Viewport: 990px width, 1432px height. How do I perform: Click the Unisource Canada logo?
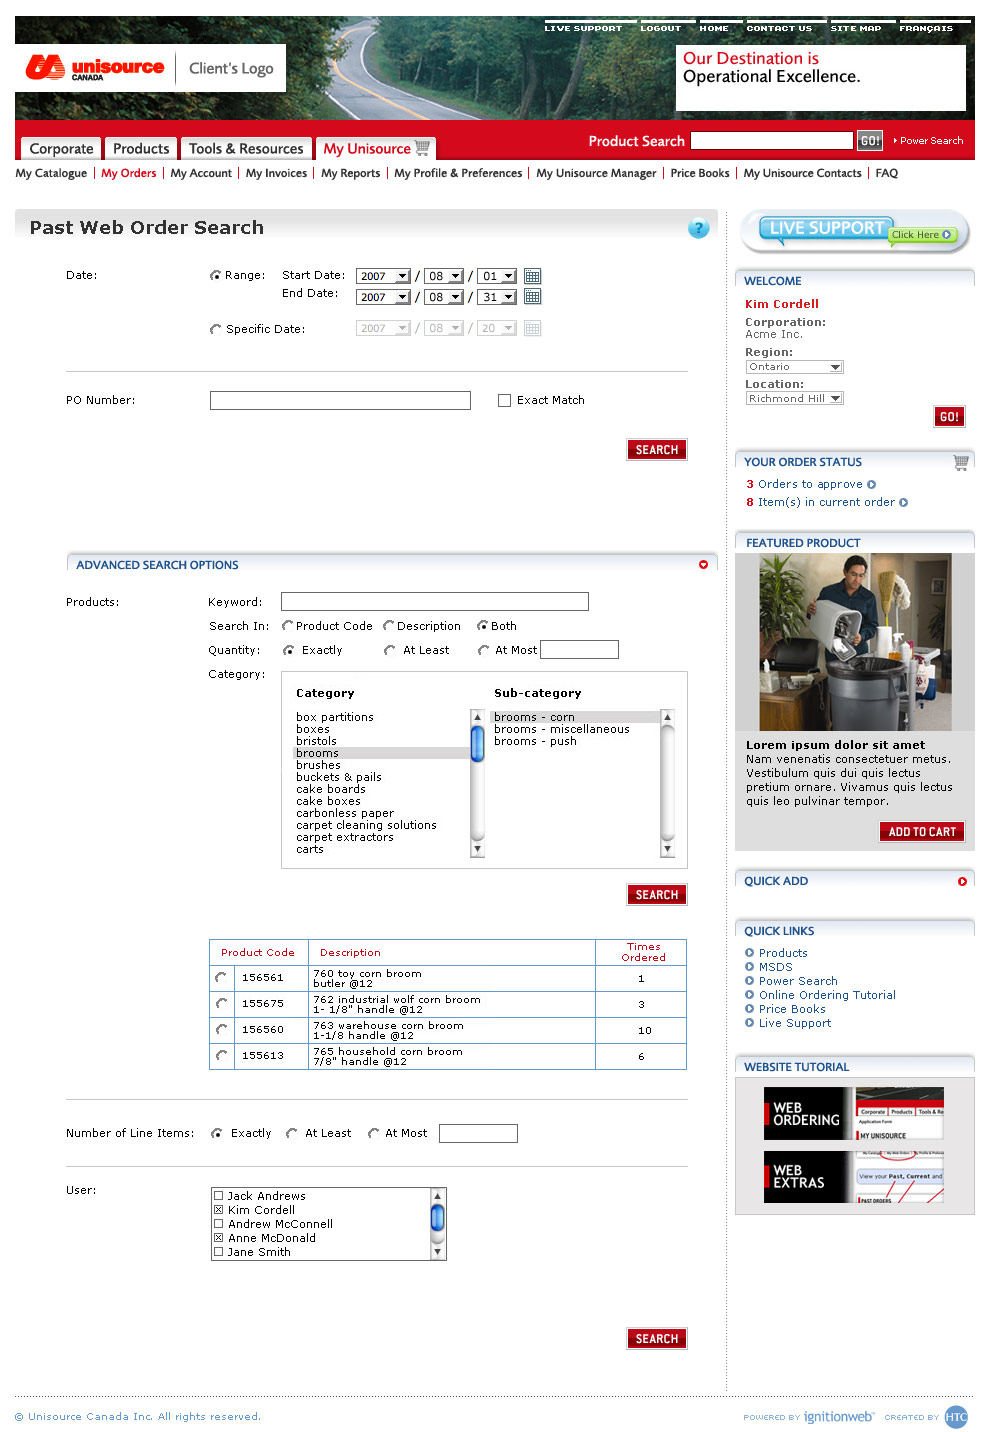pos(95,68)
